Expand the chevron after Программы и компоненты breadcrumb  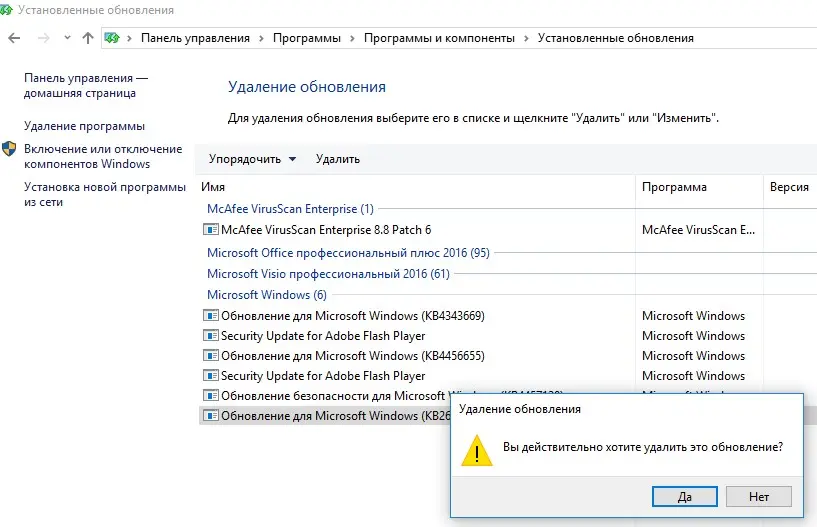click(526, 38)
